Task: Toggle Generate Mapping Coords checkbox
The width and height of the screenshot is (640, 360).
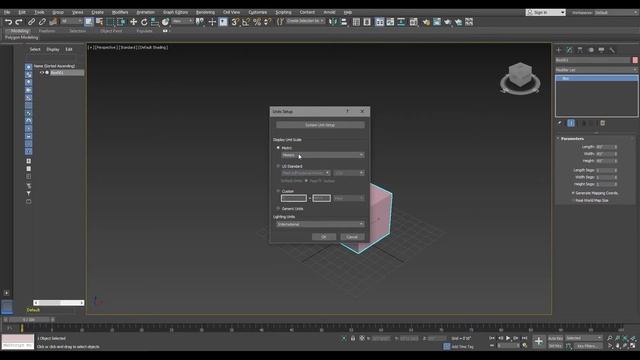Action: (x=573, y=193)
